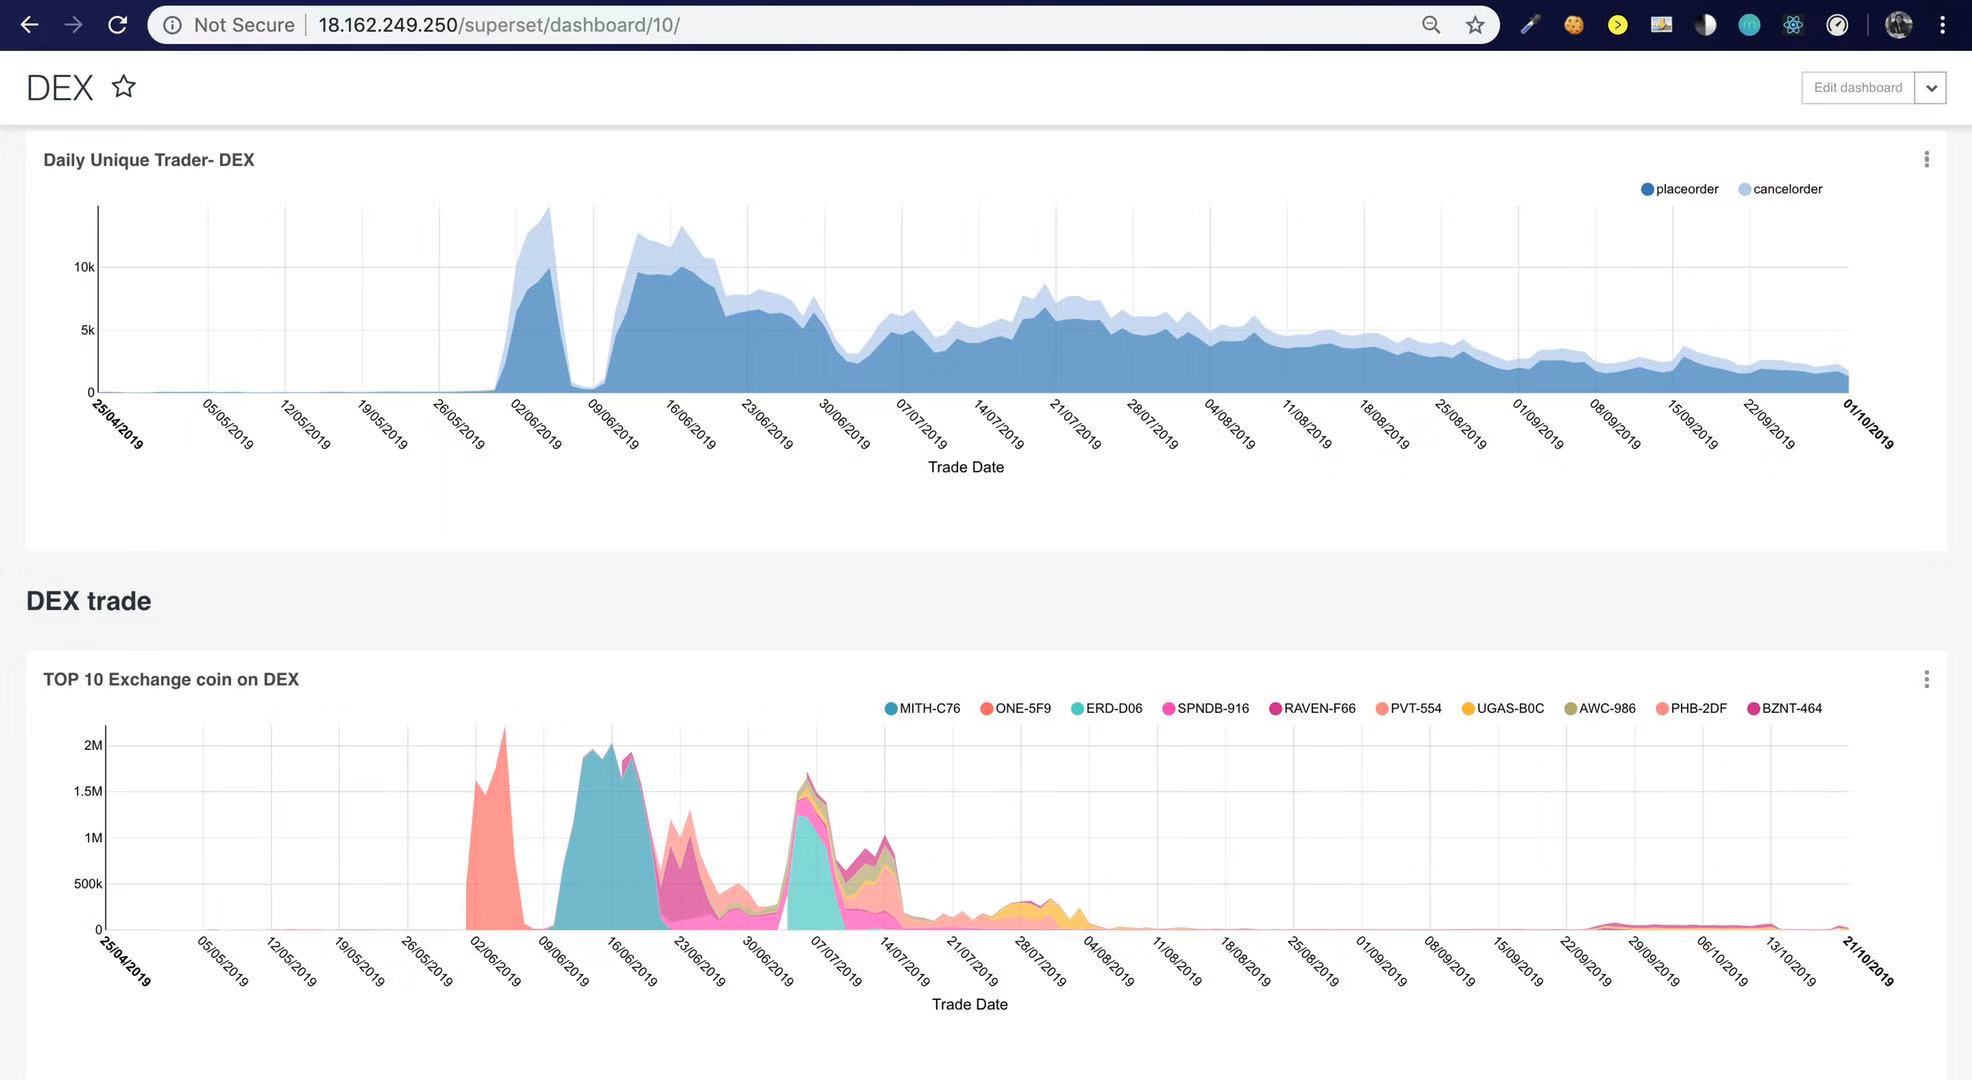Click the 2M y-axis label

93,745
